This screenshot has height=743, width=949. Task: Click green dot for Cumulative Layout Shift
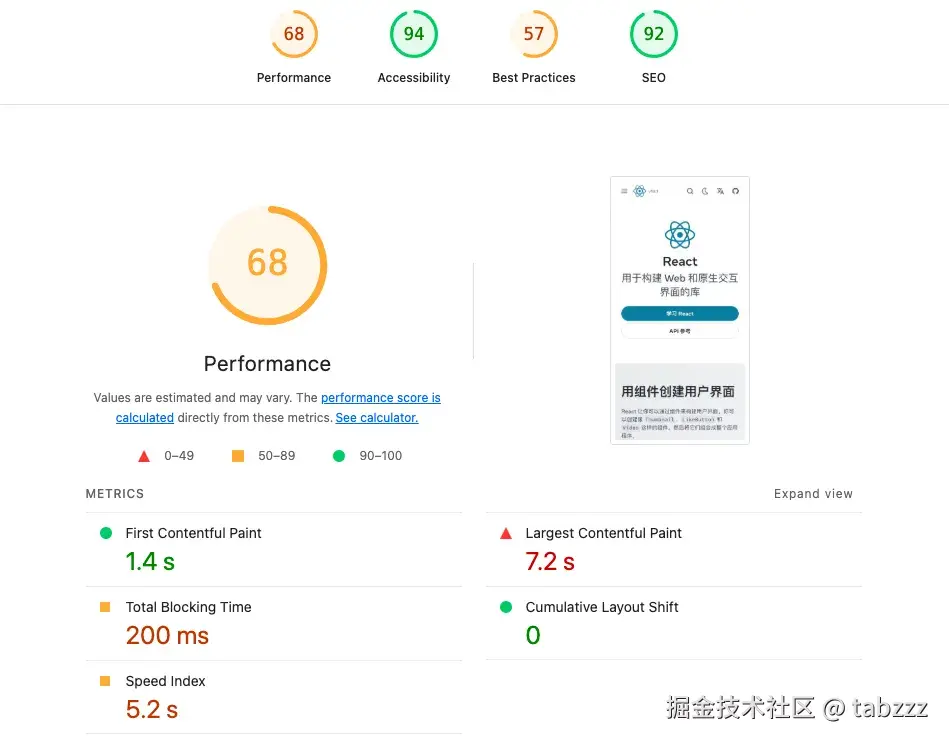506,607
